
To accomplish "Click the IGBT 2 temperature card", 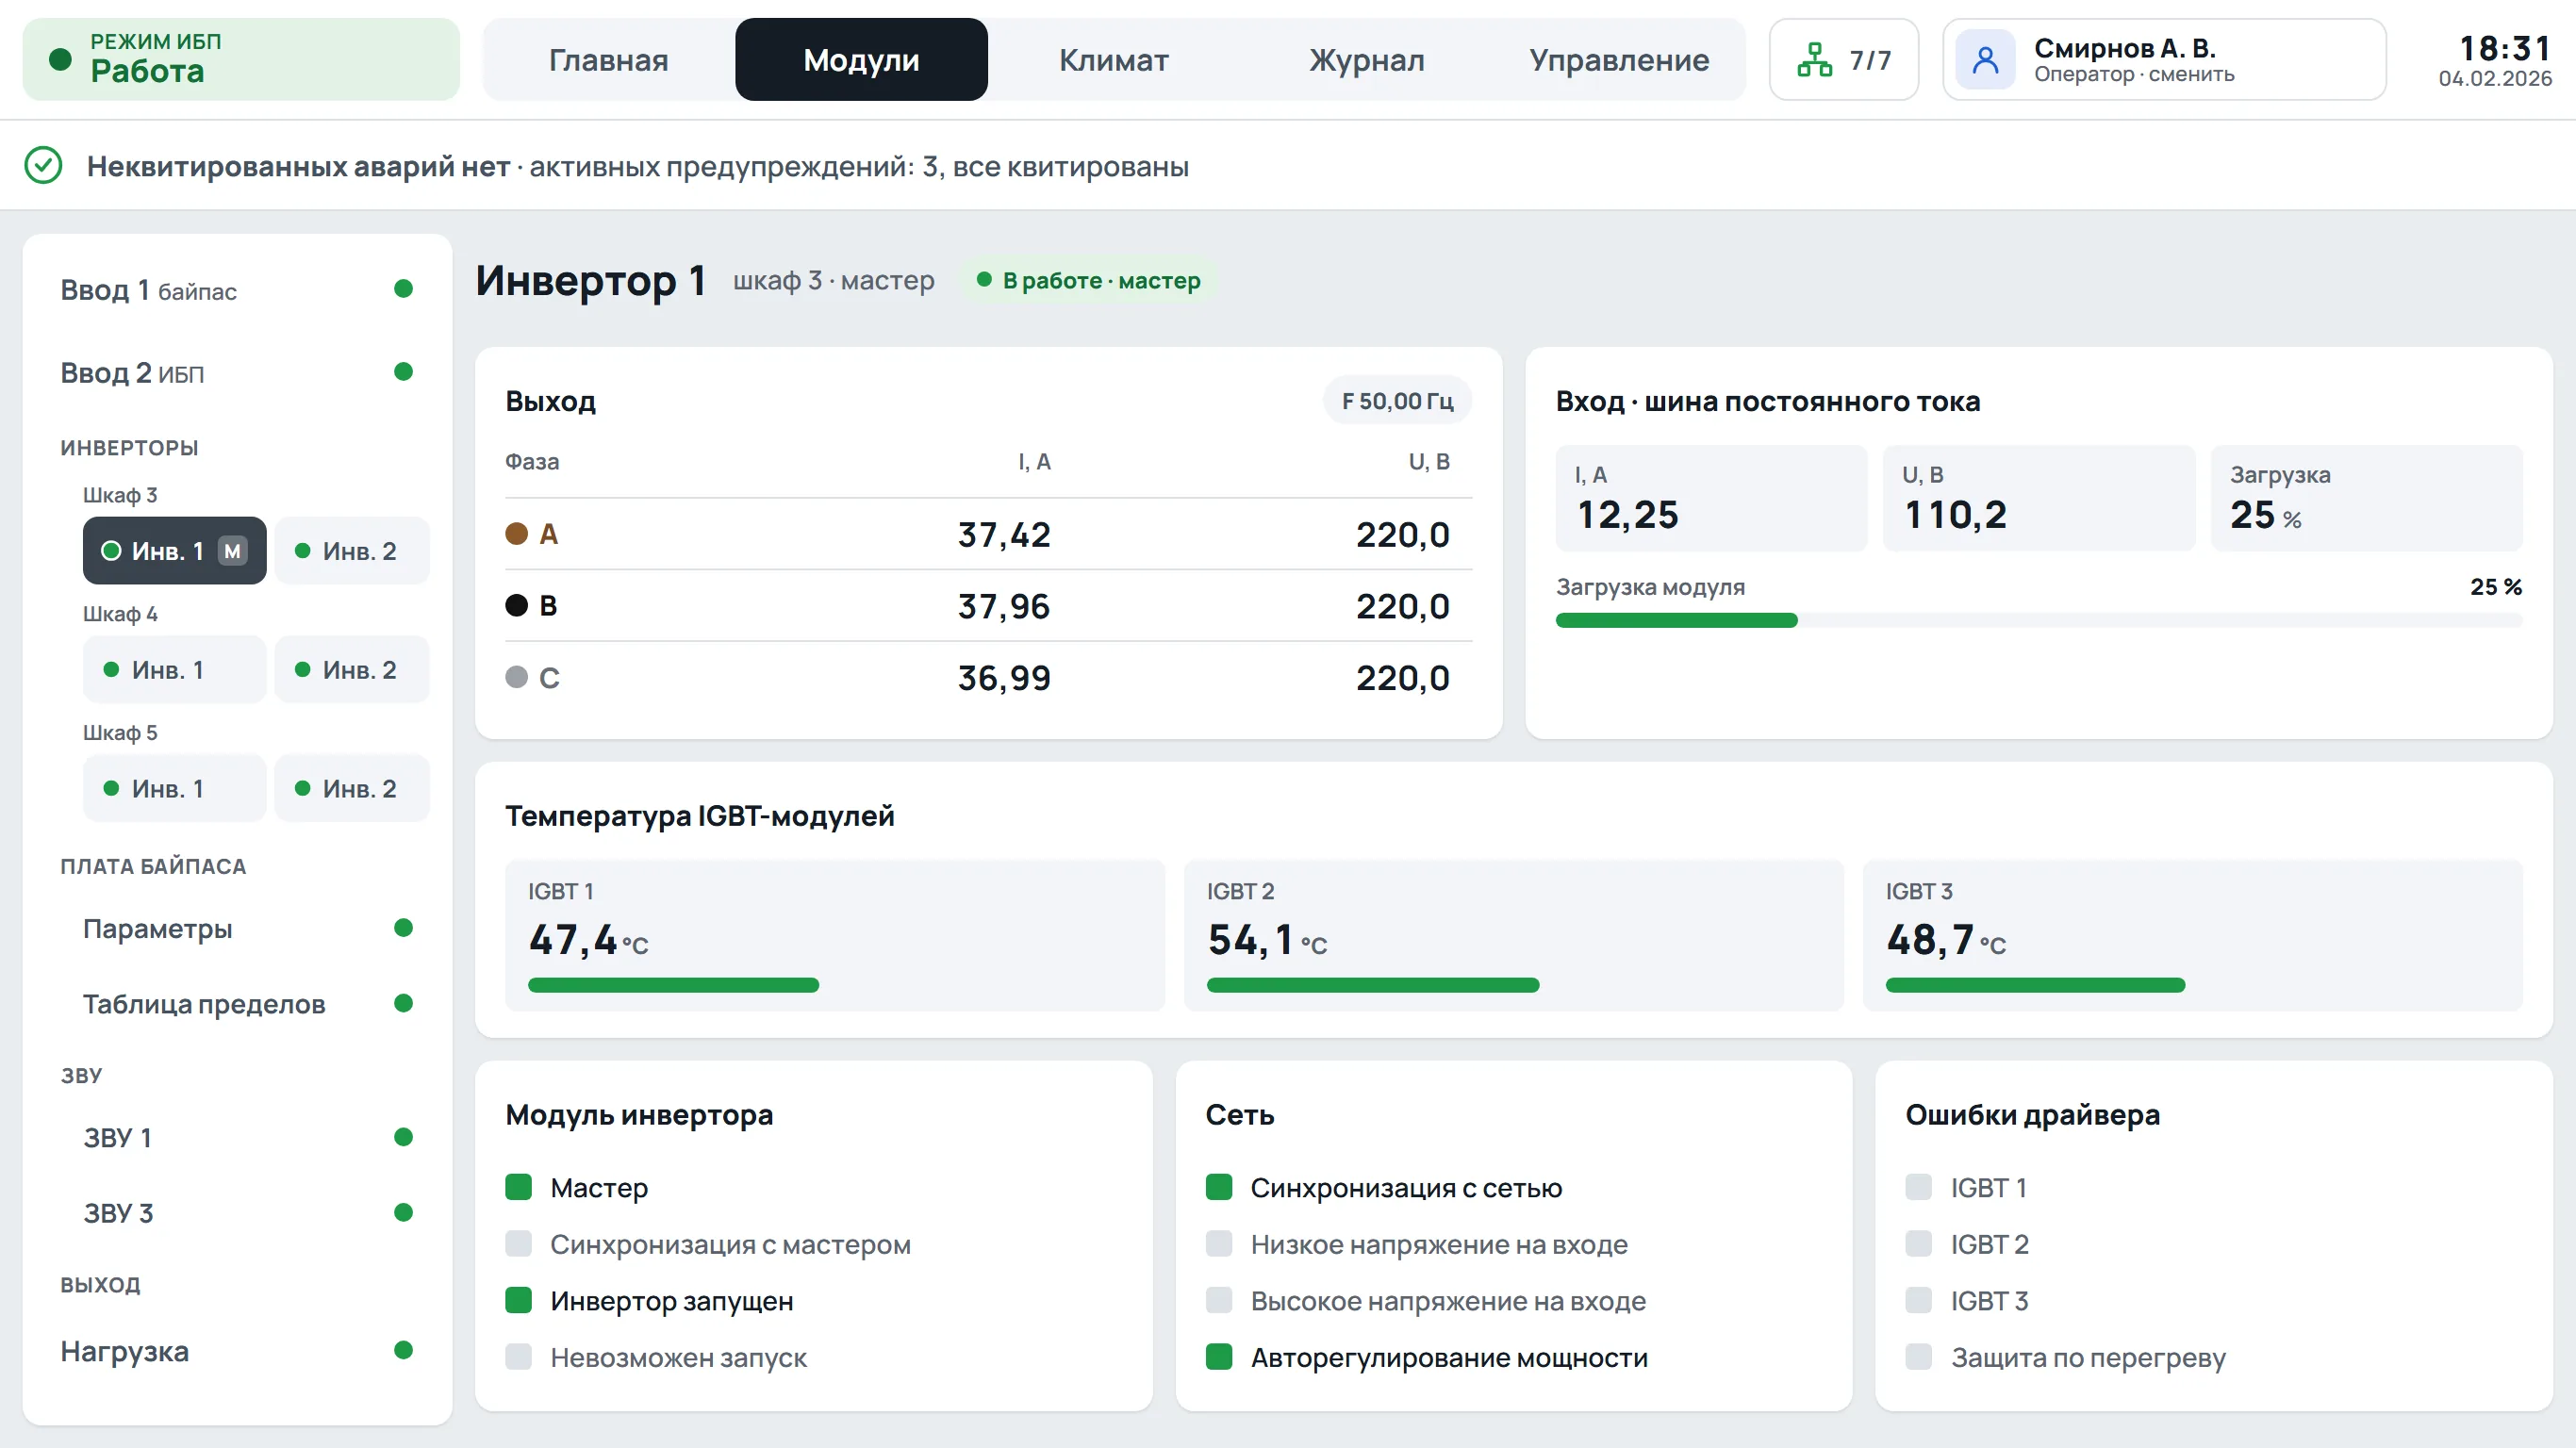I will pos(1513,935).
